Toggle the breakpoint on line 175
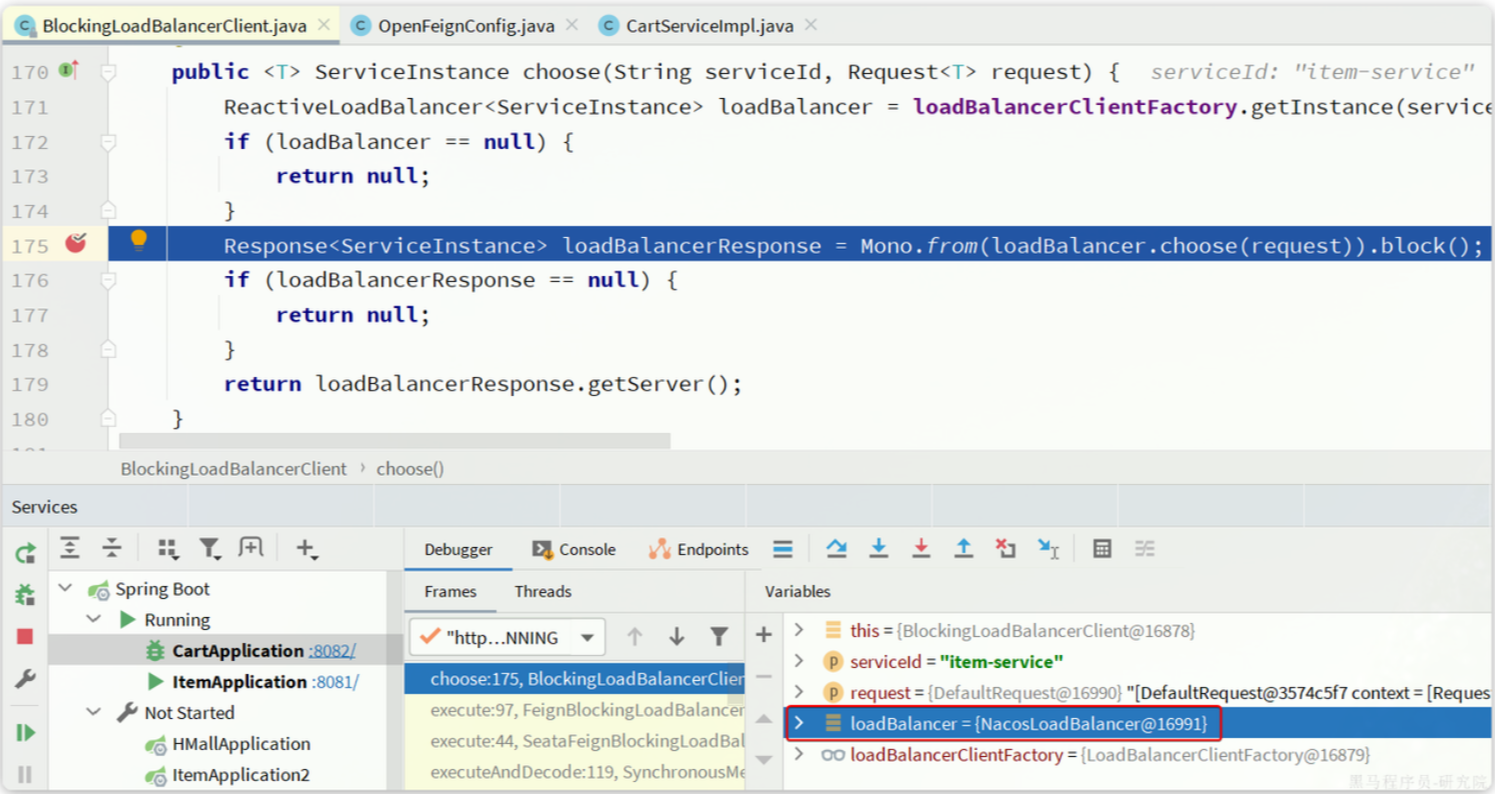 [x=76, y=244]
